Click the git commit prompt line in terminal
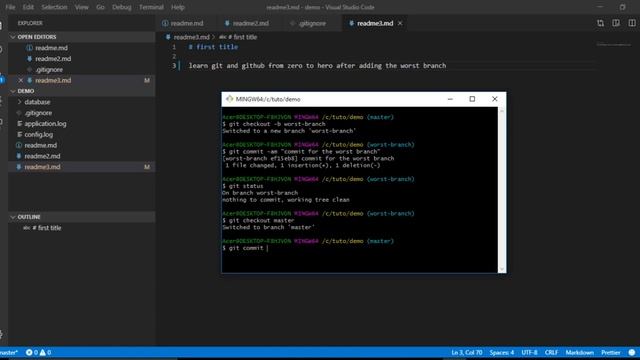The image size is (640, 360). (x=245, y=248)
